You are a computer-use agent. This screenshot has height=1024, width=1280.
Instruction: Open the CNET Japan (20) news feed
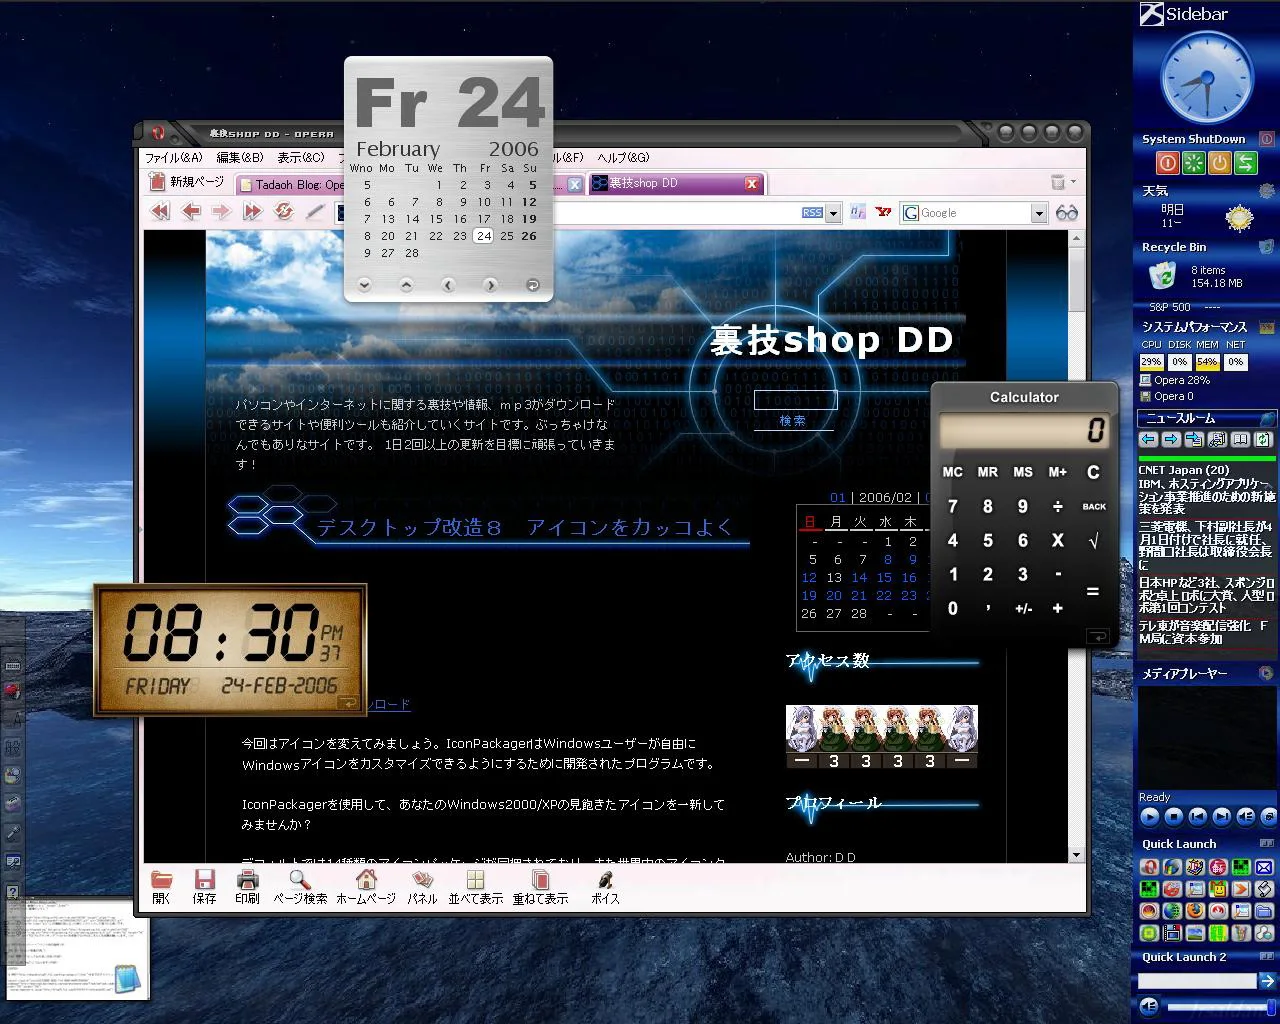click(1183, 470)
